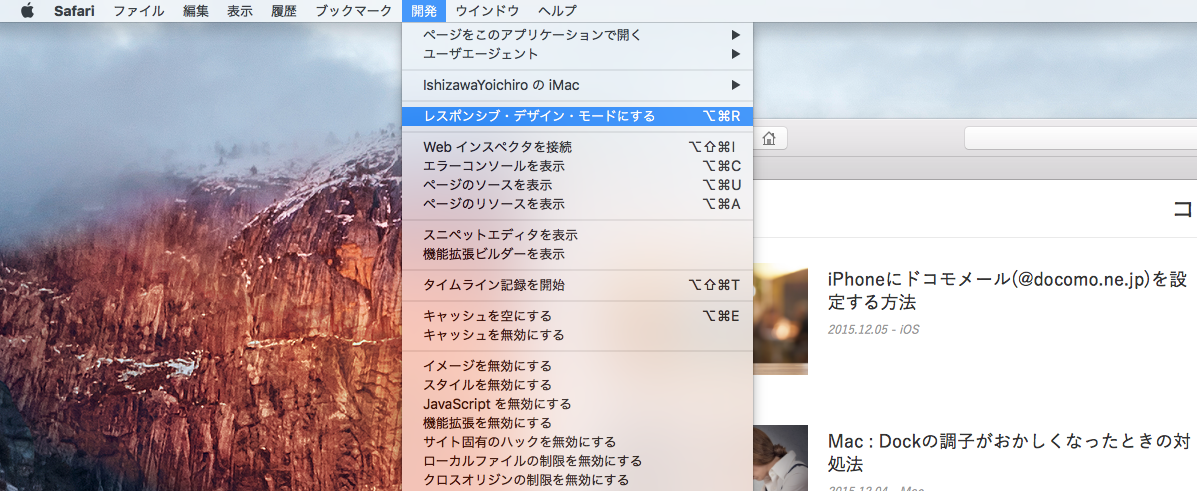
Task: Click the docomo mail article thumbnail
Action: pyautogui.click(x=780, y=319)
